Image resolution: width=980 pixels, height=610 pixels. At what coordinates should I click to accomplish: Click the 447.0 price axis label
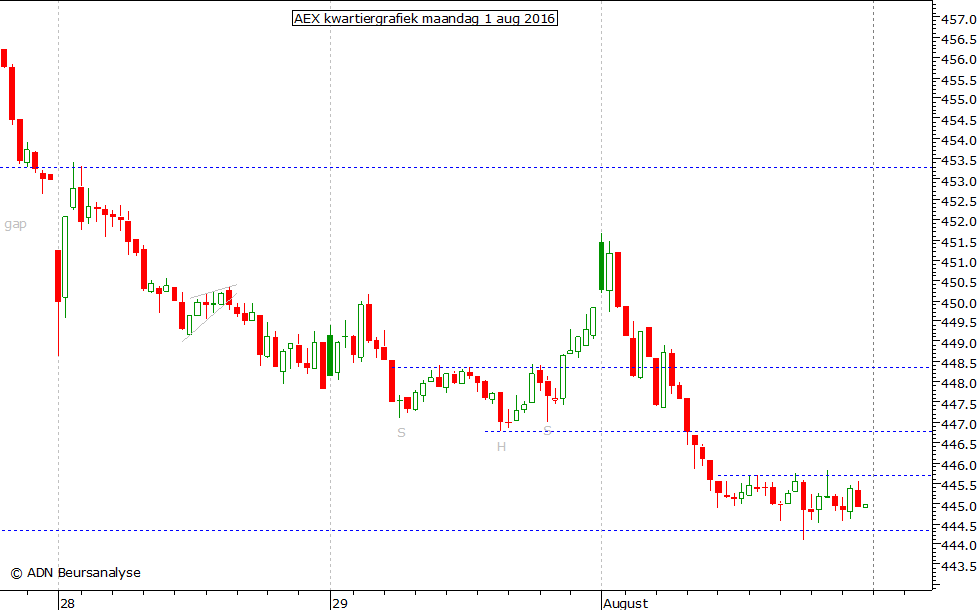[958, 424]
